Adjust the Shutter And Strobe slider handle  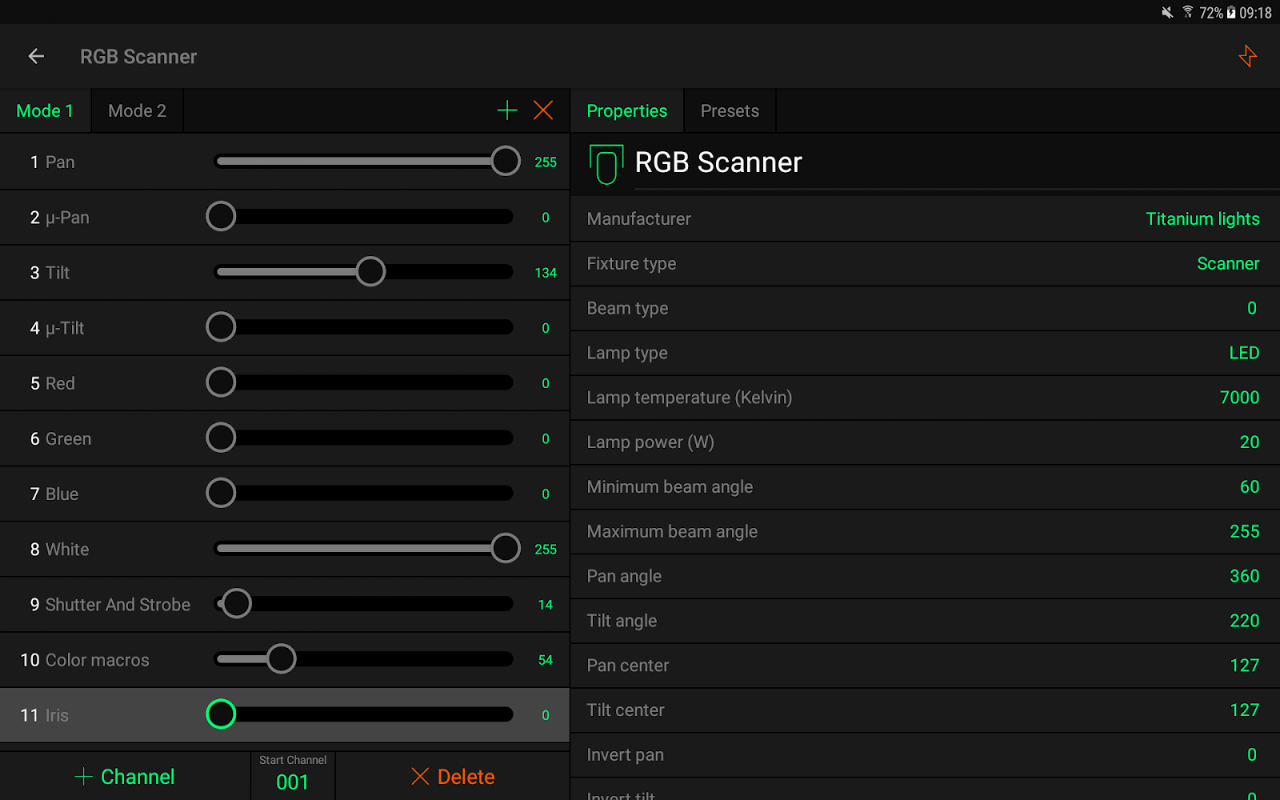[x=237, y=603]
